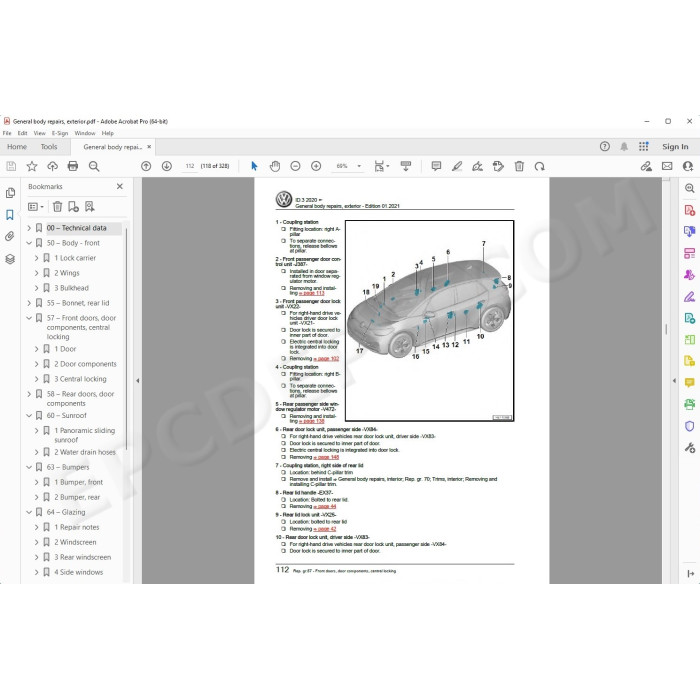This screenshot has height=700, width=700.
Task: Open the Edit menu
Action: (x=22, y=133)
